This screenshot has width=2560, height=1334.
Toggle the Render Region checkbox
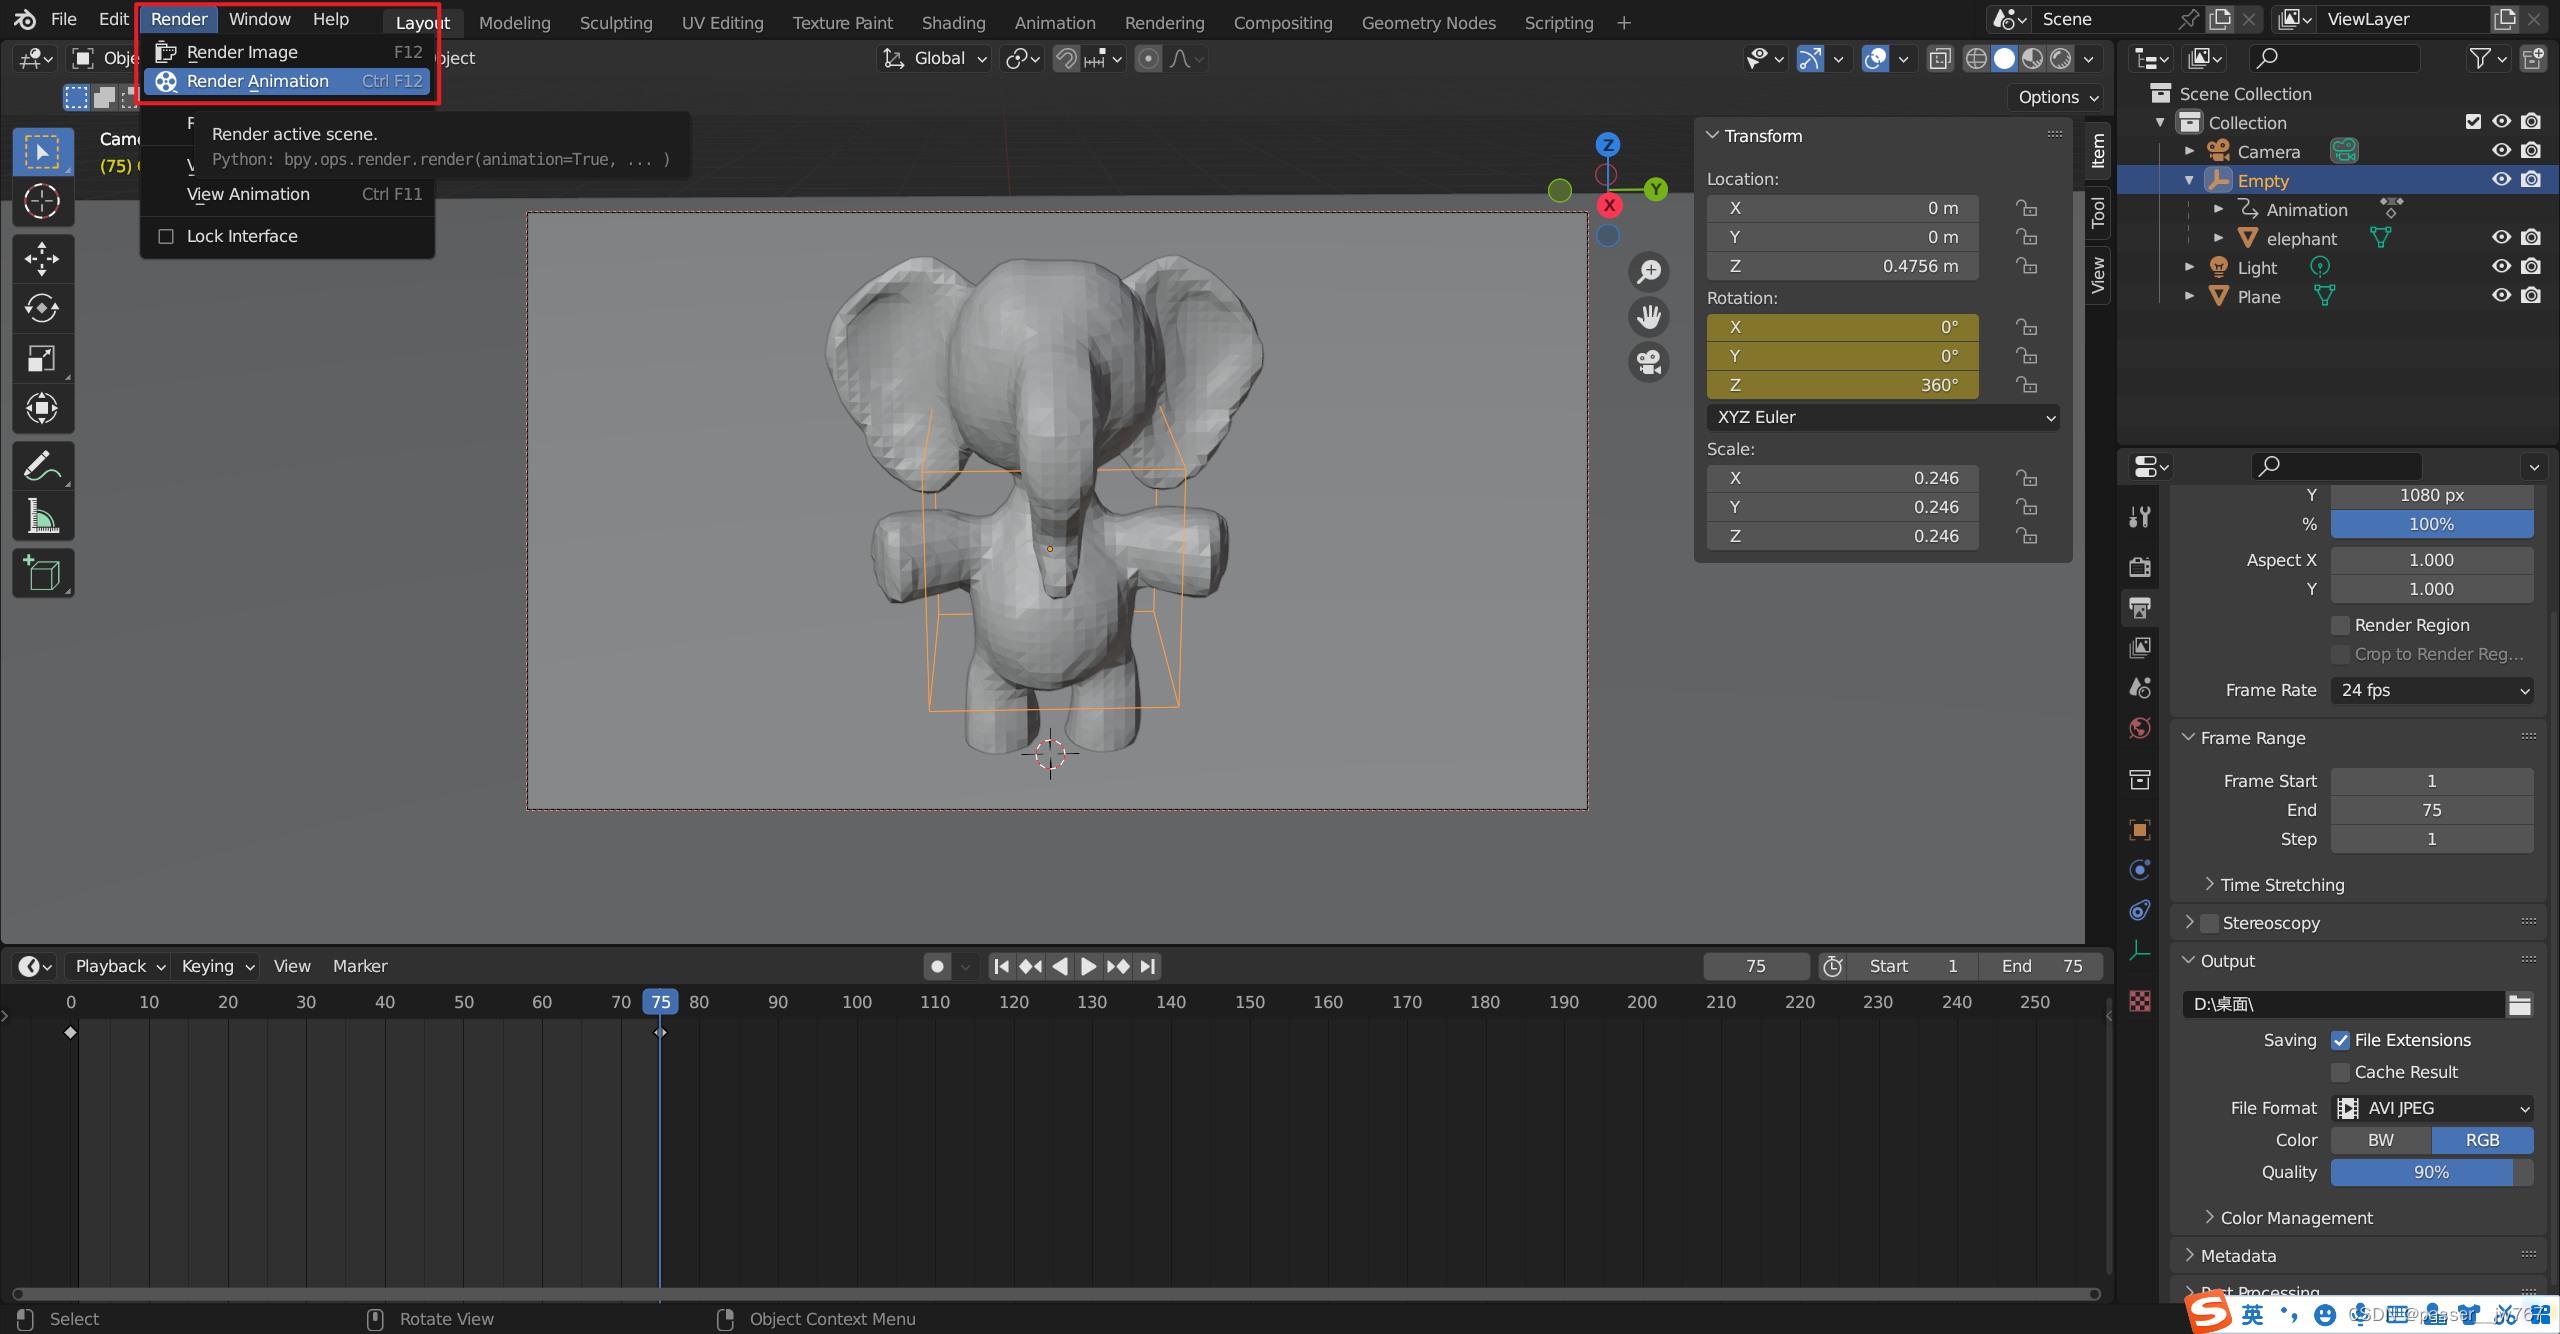click(x=2340, y=625)
